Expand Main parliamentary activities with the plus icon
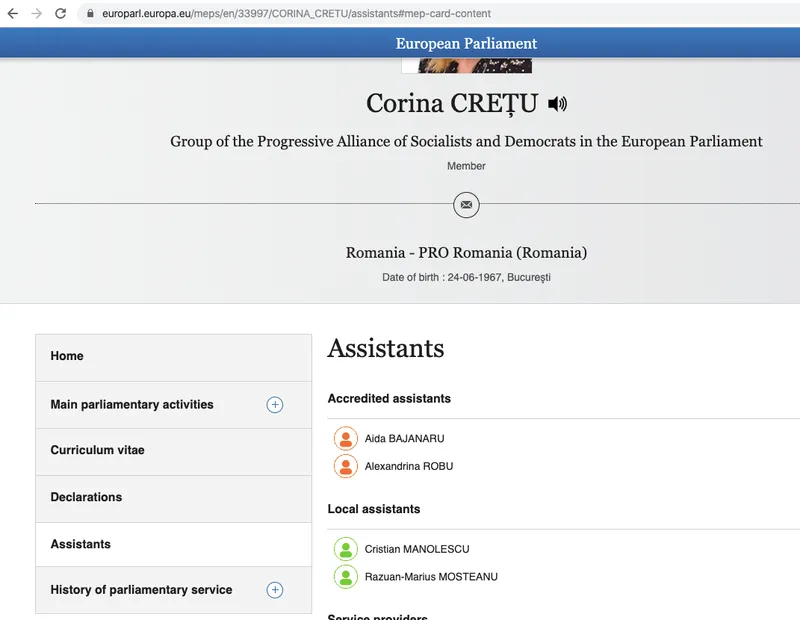The height and width of the screenshot is (620, 800). tap(274, 405)
